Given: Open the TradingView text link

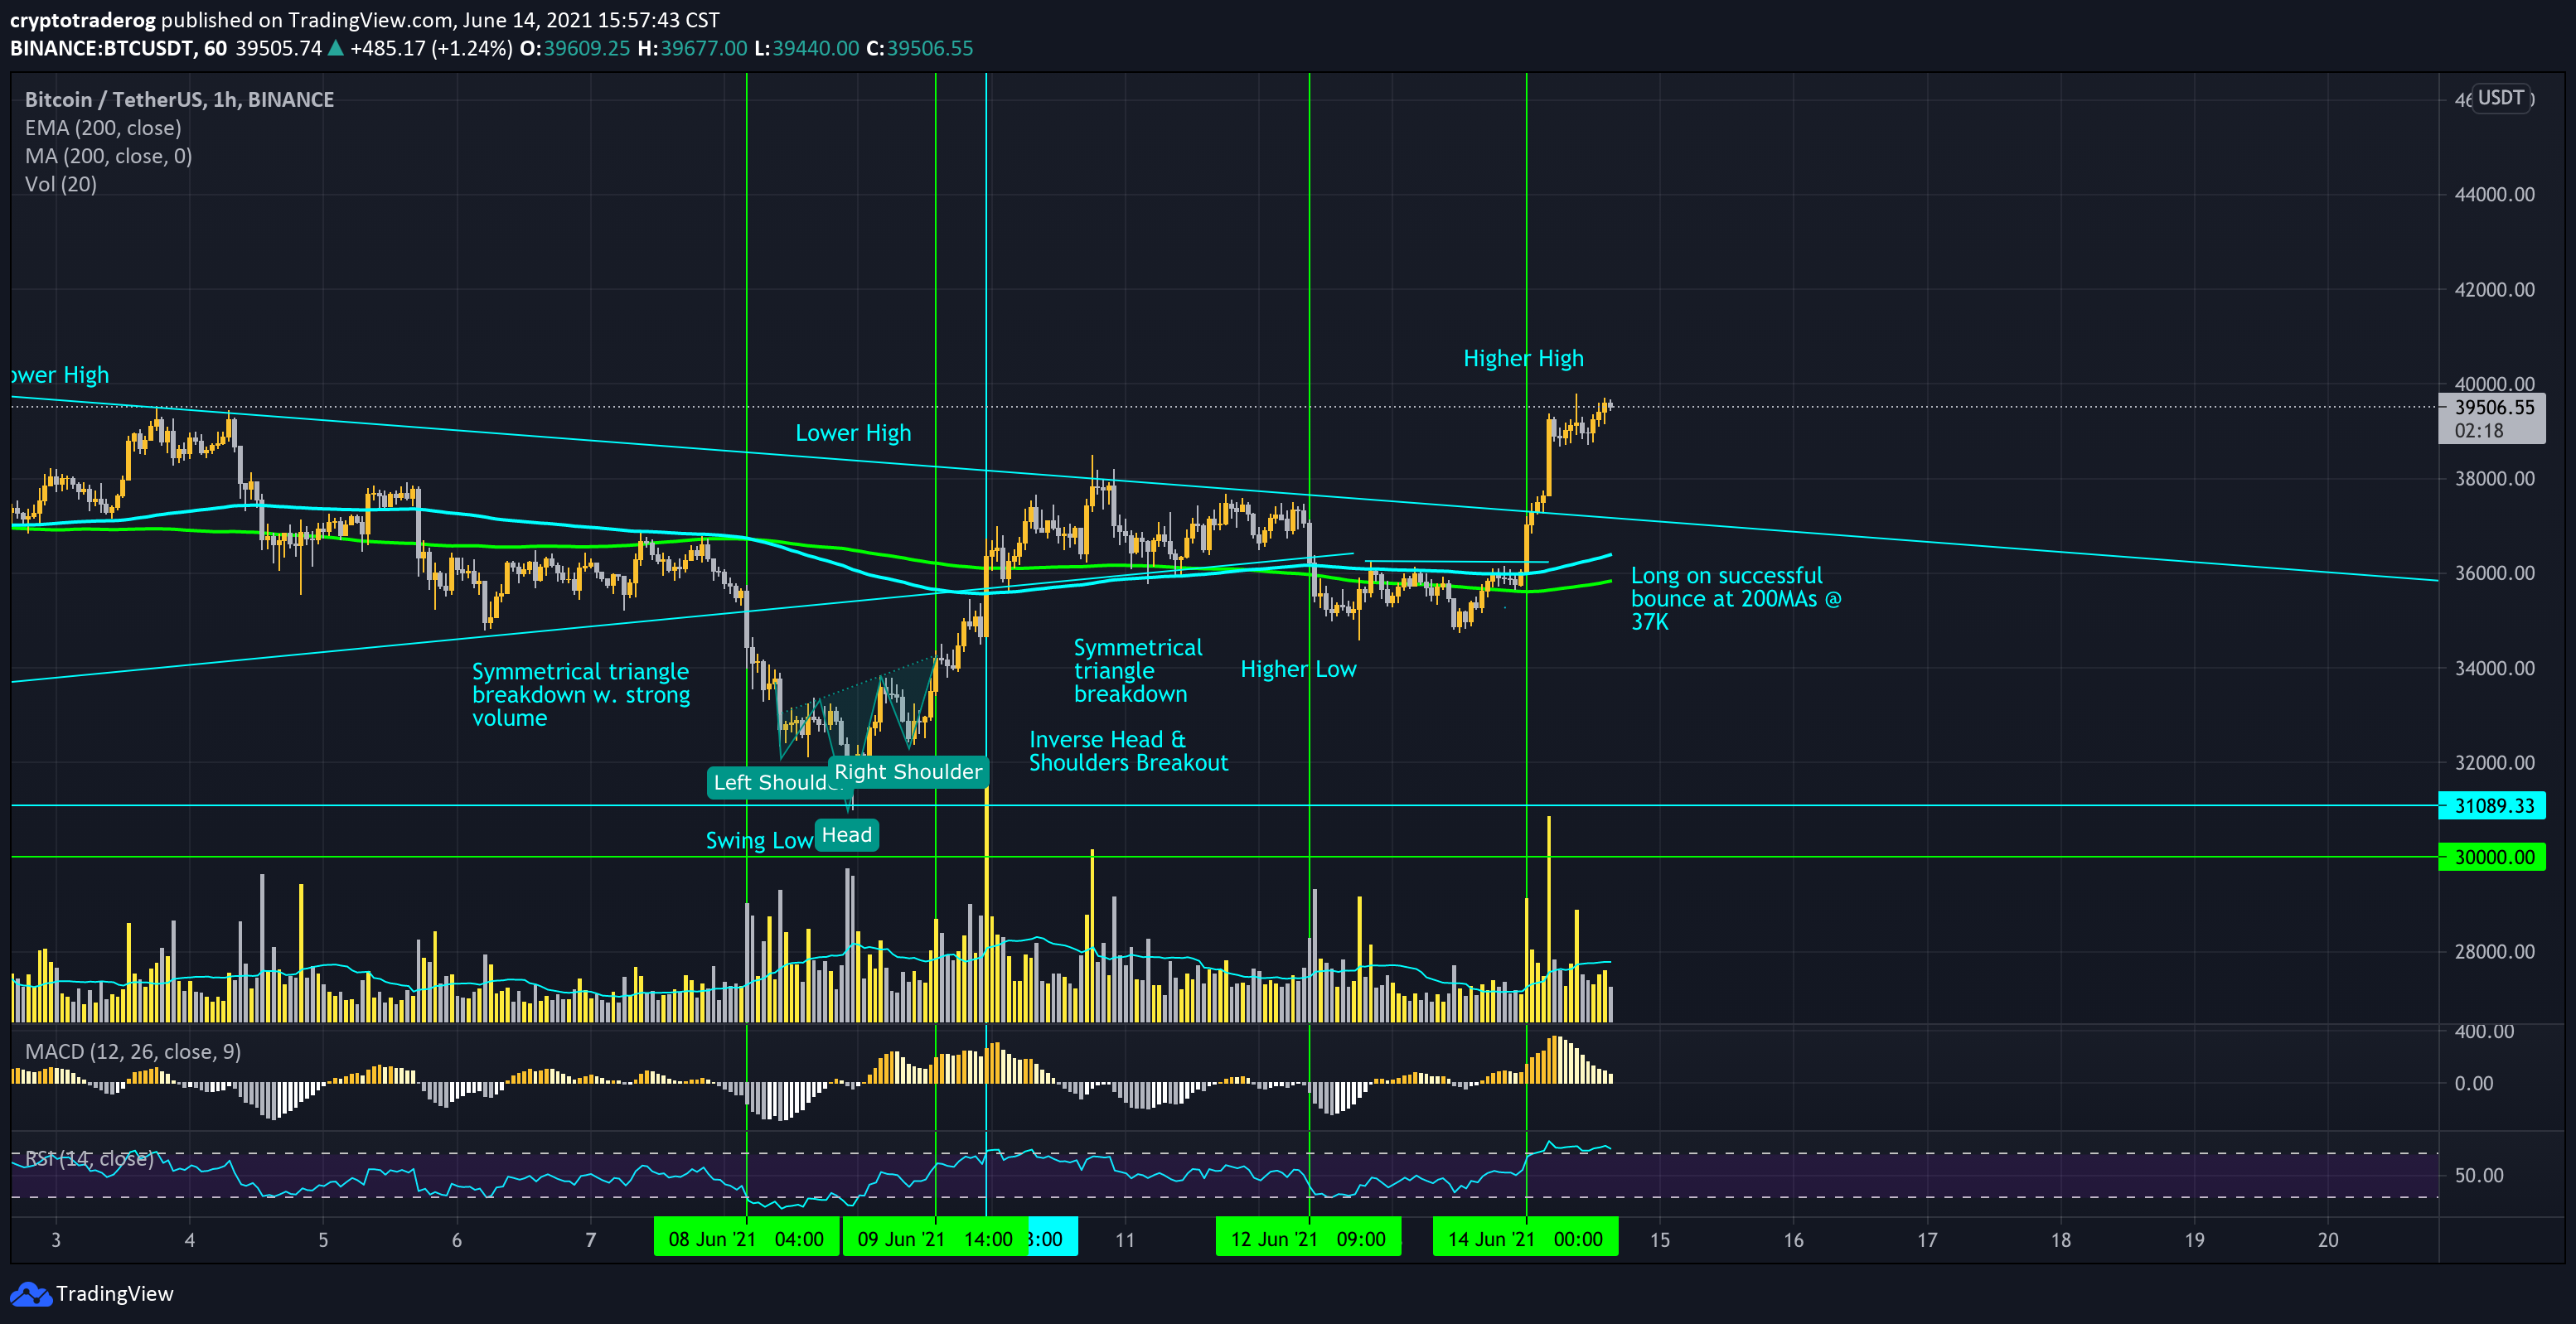Looking at the screenshot, I should tap(114, 1294).
